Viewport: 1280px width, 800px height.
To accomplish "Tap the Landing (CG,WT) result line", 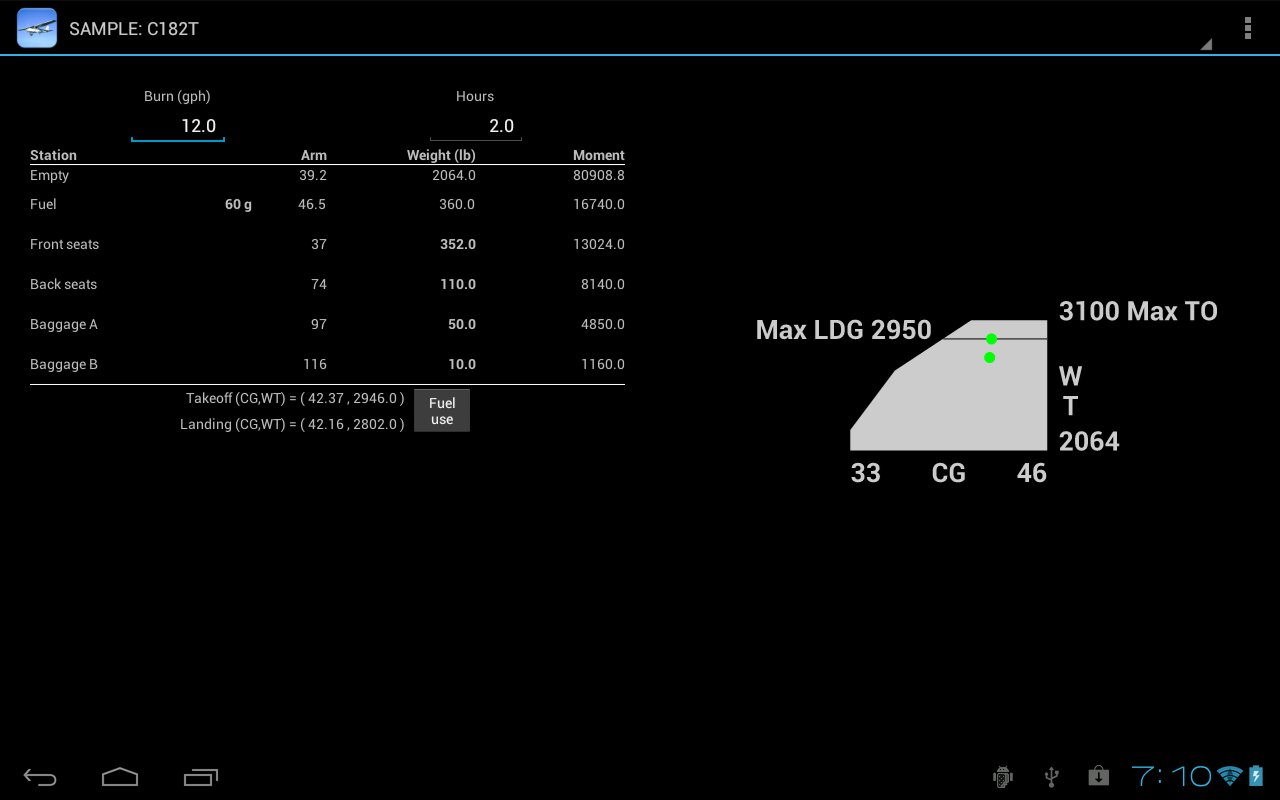I will [x=292, y=424].
